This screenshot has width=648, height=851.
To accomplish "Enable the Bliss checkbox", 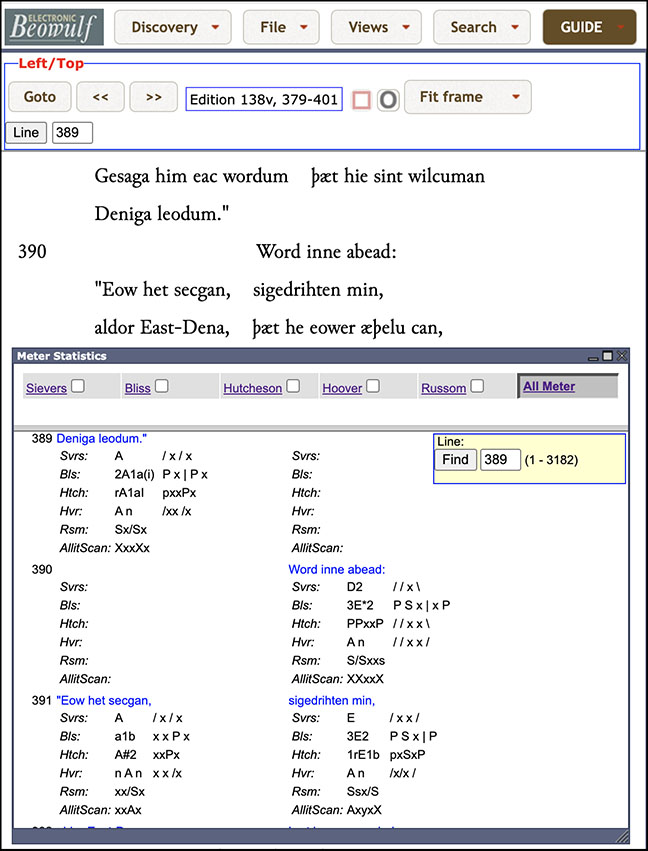I will pos(162,385).
